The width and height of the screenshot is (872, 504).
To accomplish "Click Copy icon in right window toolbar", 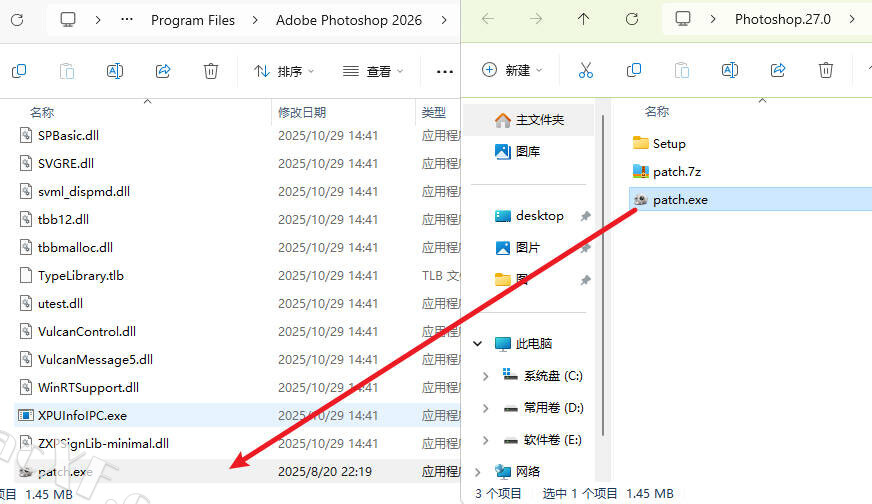I will coord(634,70).
